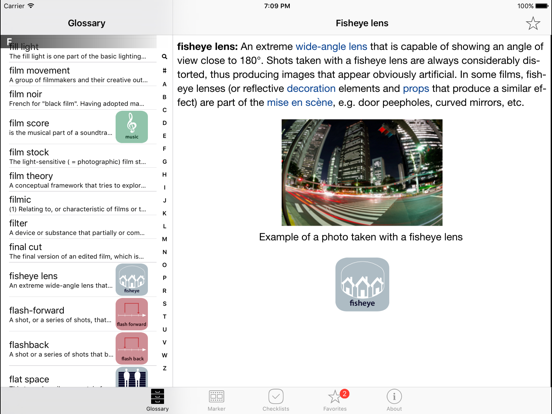Jump to letter B in the index
The width and height of the screenshot is (552, 414).
pyautogui.click(x=164, y=97)
